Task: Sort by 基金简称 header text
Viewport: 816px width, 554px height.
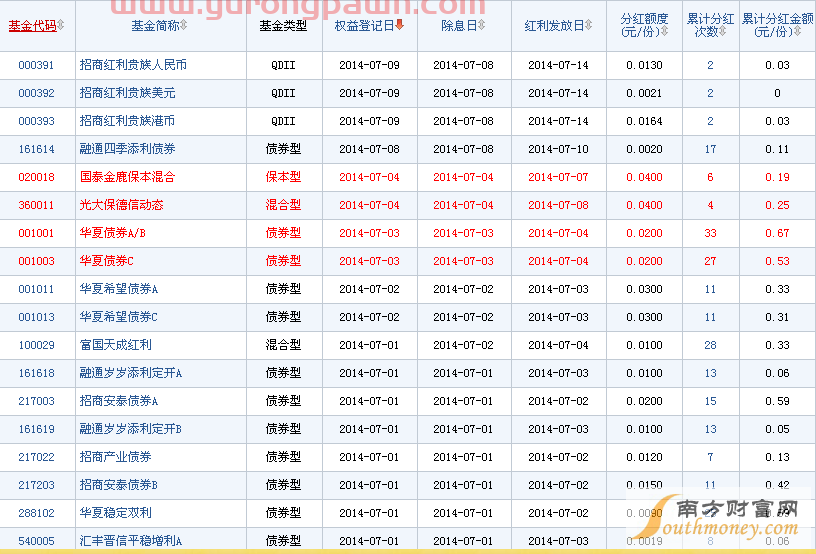Action: click(155, 25)
